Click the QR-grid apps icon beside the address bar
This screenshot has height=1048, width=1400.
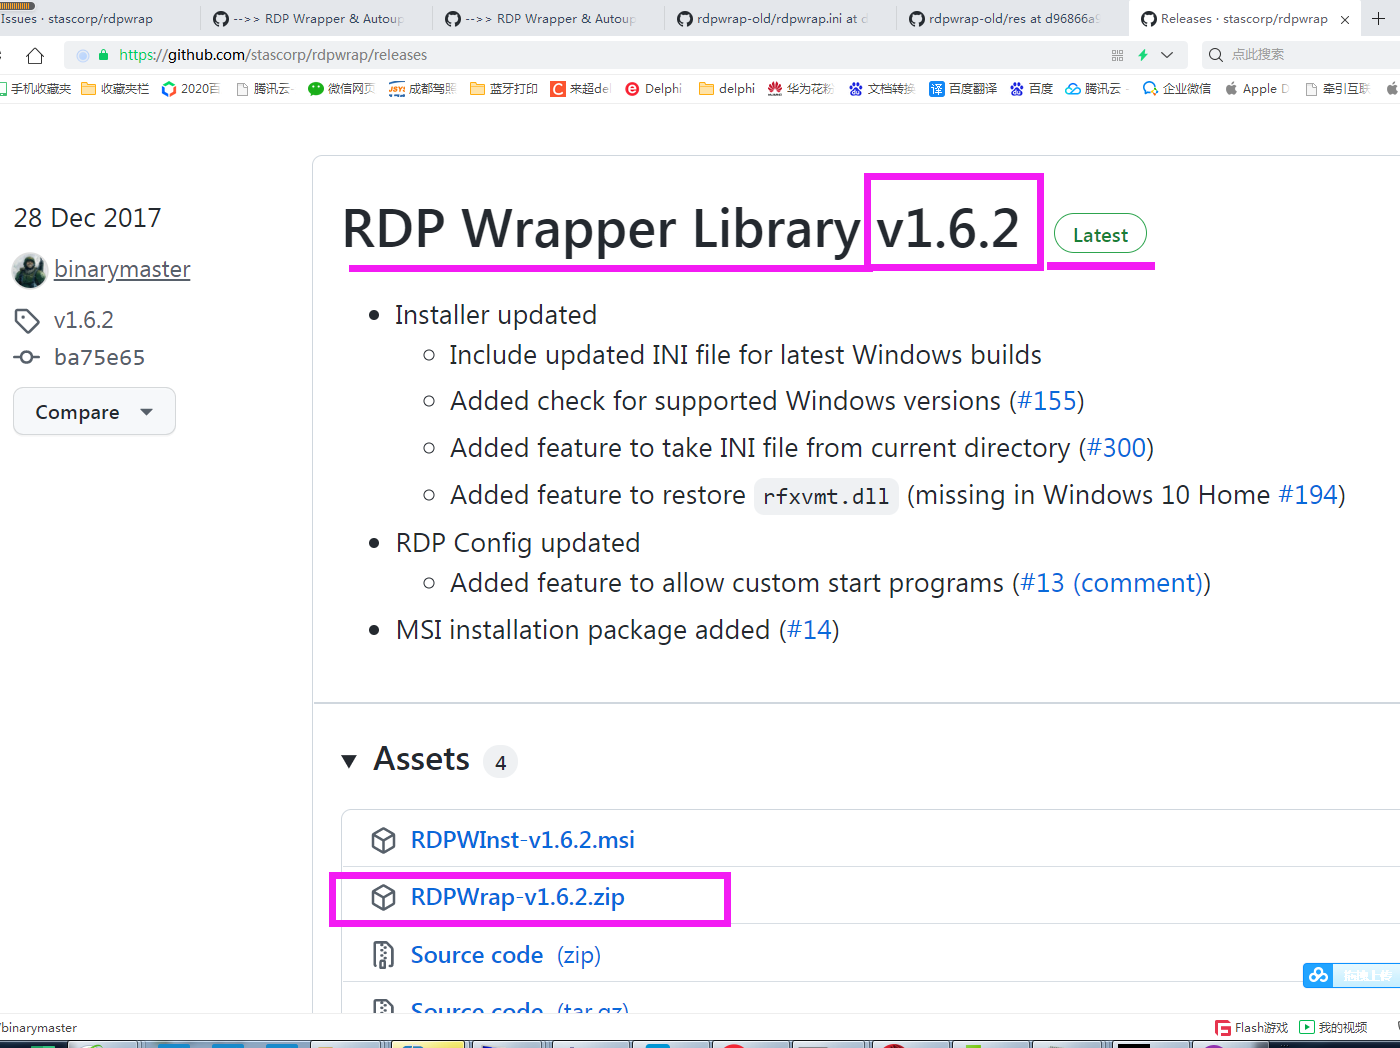tap(1117, 56)
